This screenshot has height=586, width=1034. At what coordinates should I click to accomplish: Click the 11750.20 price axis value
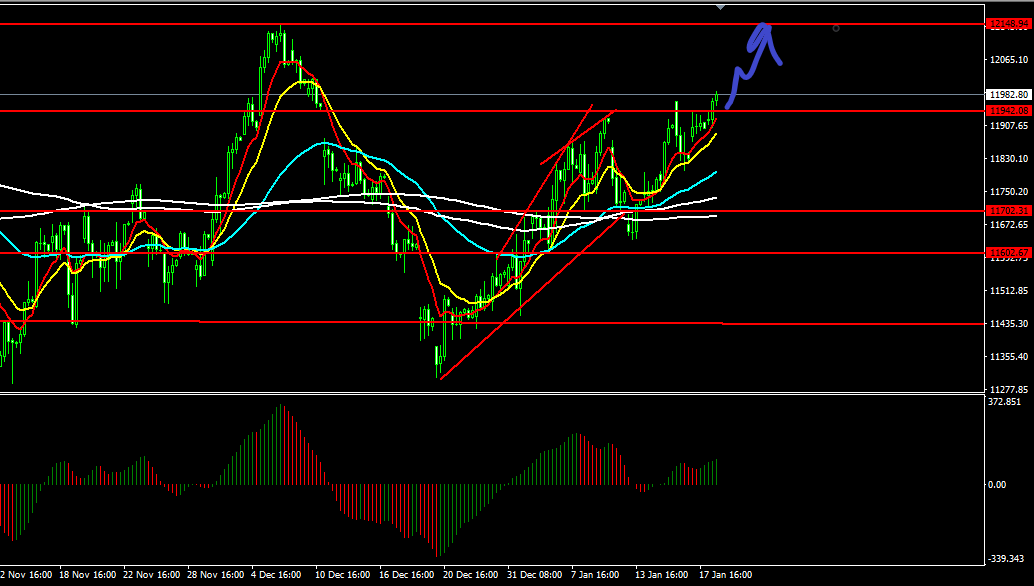click(1009, 191)
